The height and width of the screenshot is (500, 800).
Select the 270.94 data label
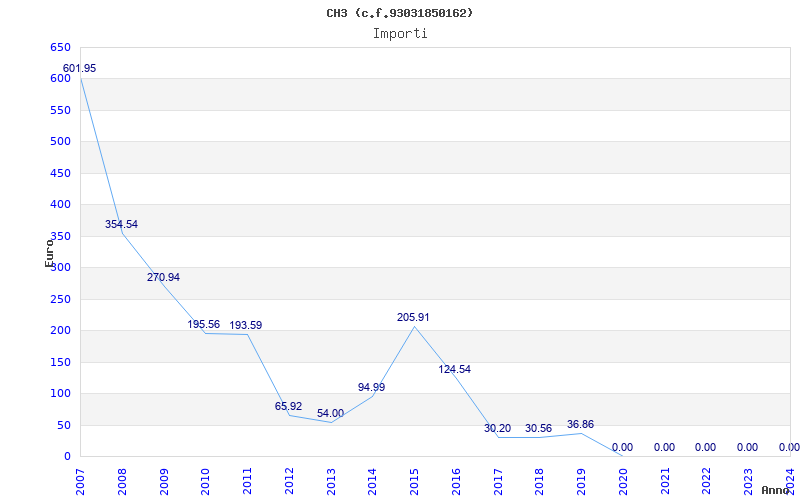(163, 278)
